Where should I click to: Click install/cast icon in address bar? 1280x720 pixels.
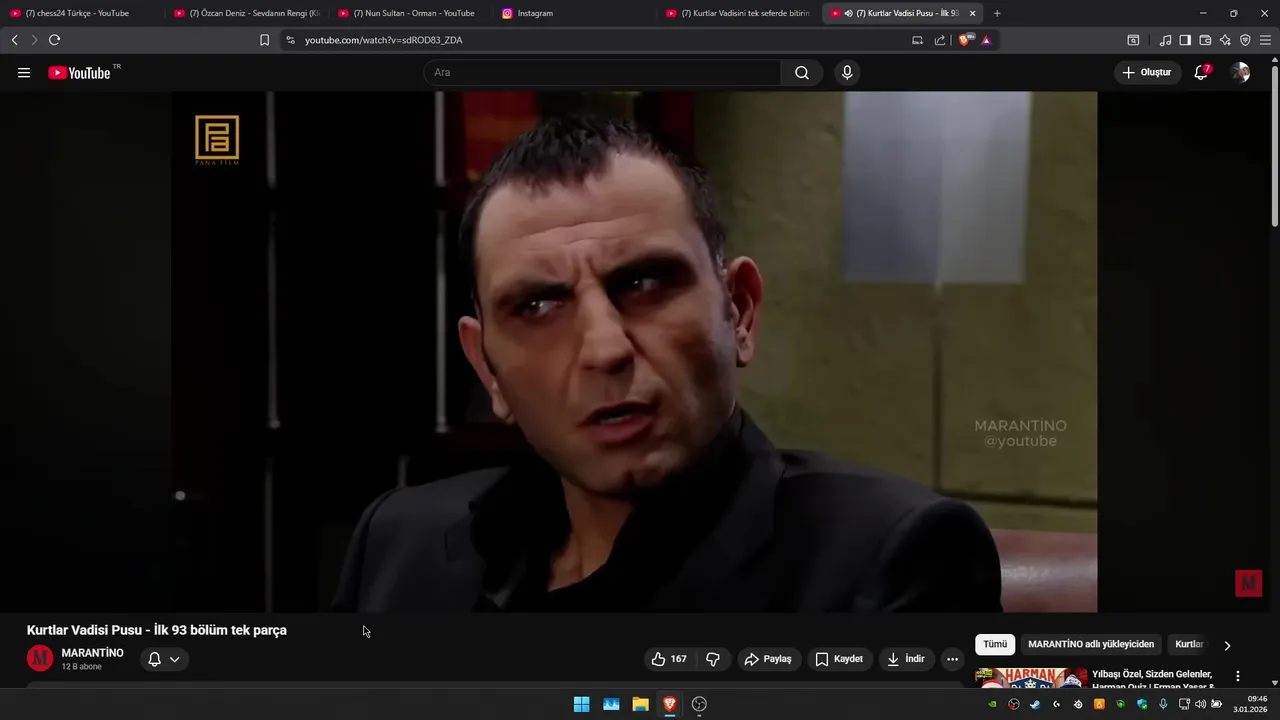(x=917, y=40)
